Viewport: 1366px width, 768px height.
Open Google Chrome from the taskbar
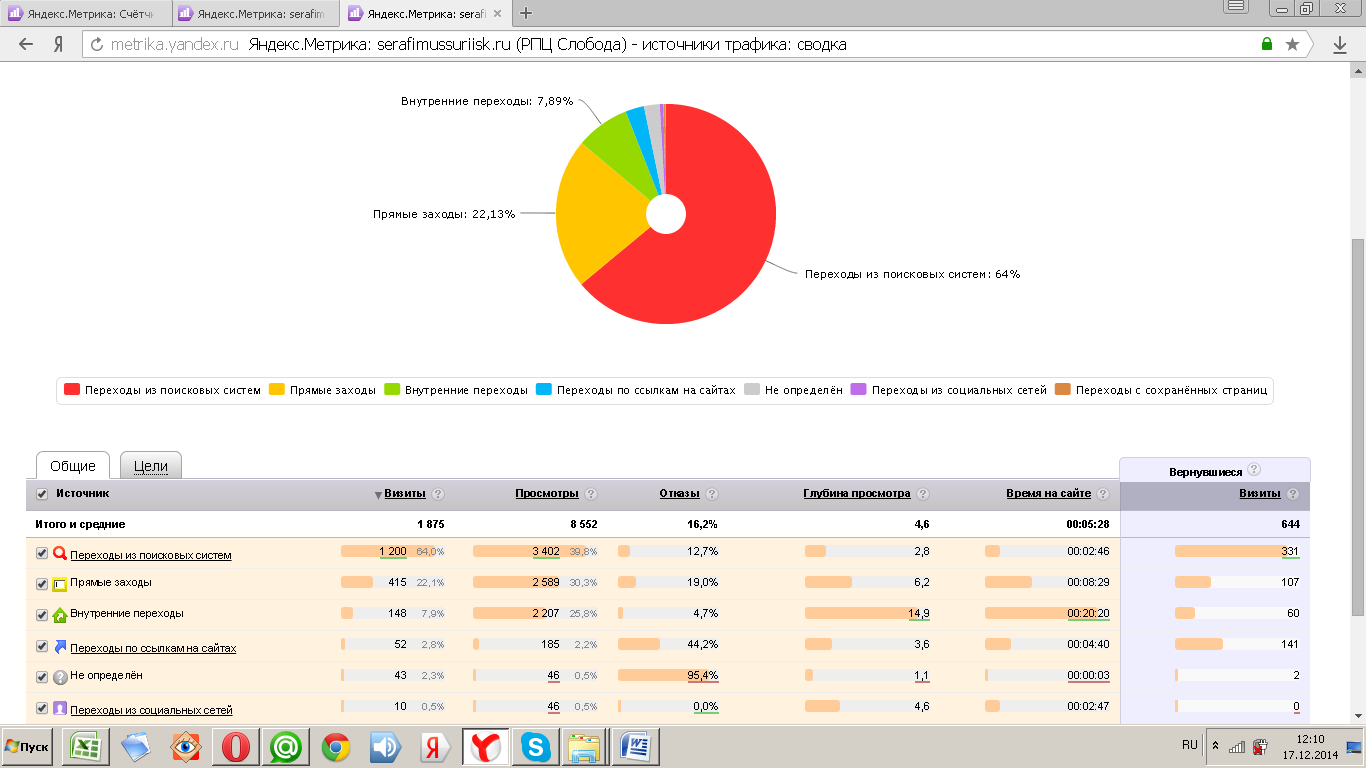[x=336, y=747]
